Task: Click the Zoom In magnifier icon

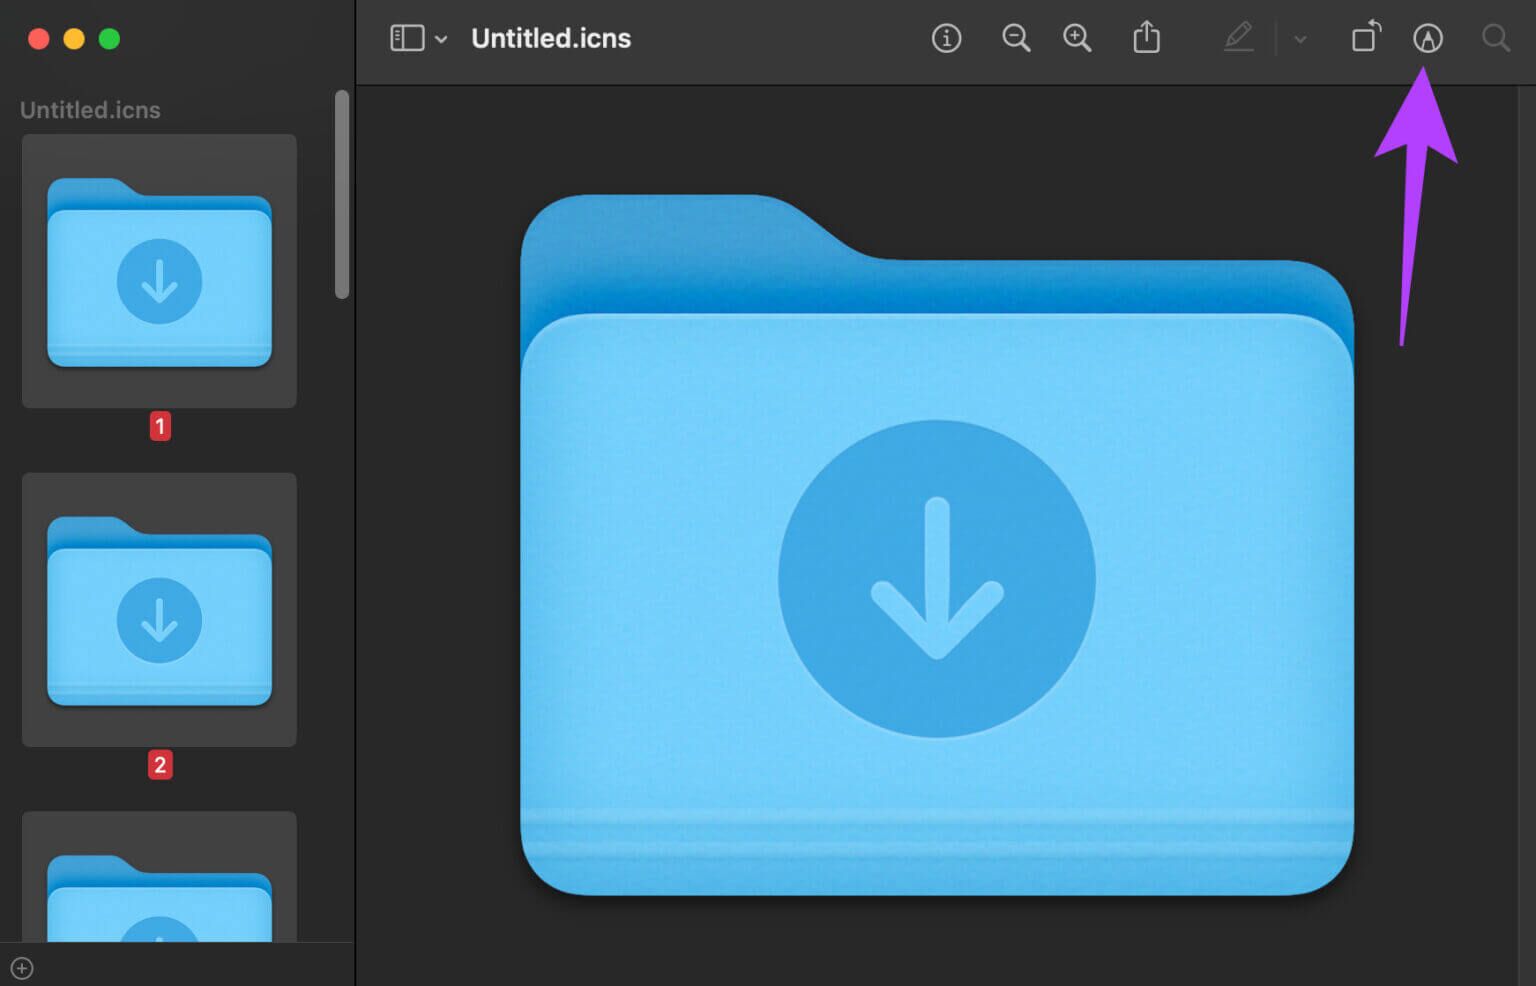Action: click(x=1077, y=39)
